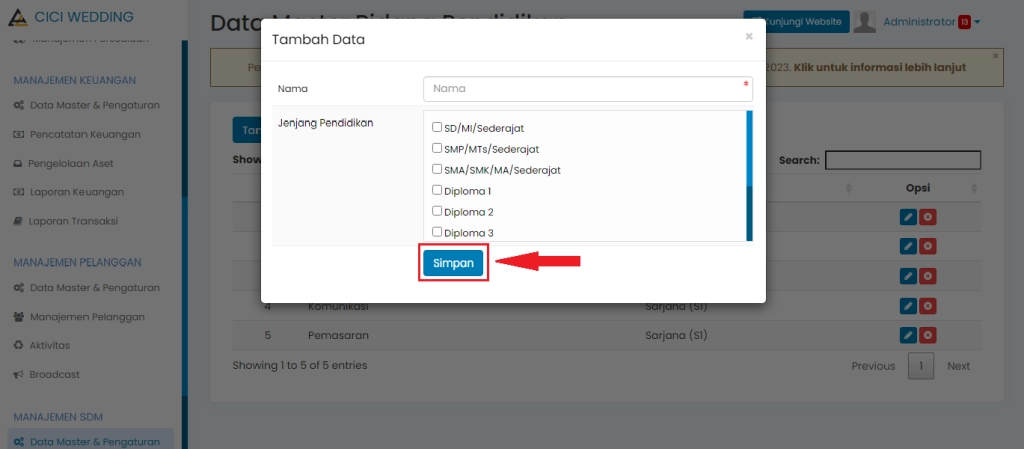Screen dimensions: 1024x449
Task: Toggle the Diploma 3 checkbox
Action: coord(437,232)
